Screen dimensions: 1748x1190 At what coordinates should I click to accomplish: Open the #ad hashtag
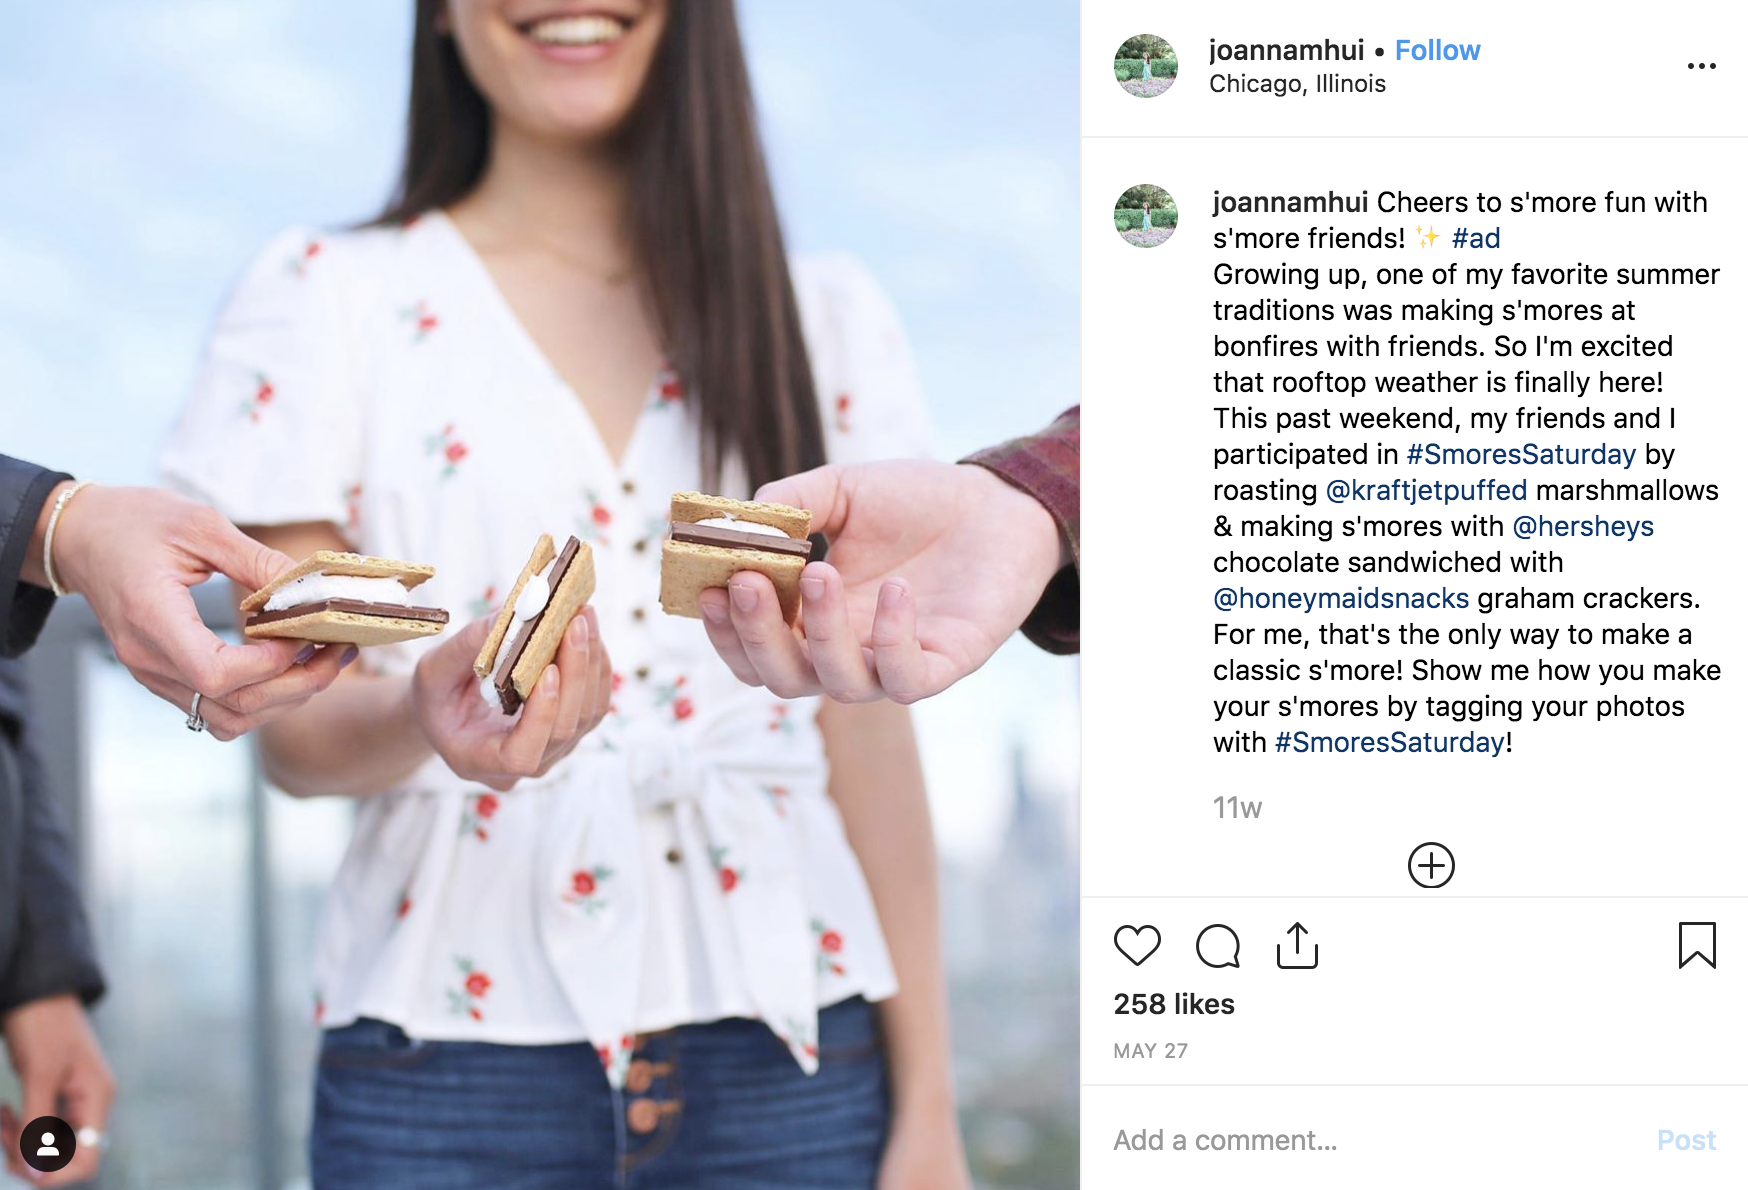1476,238
